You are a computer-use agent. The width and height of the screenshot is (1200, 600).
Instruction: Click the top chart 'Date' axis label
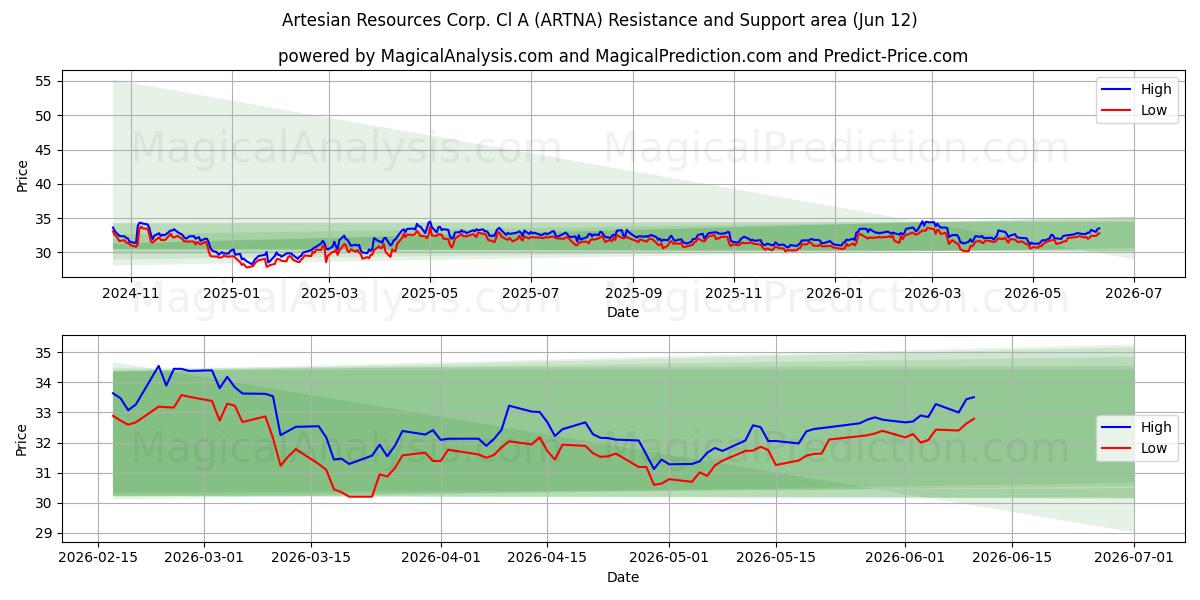[623, 312]
